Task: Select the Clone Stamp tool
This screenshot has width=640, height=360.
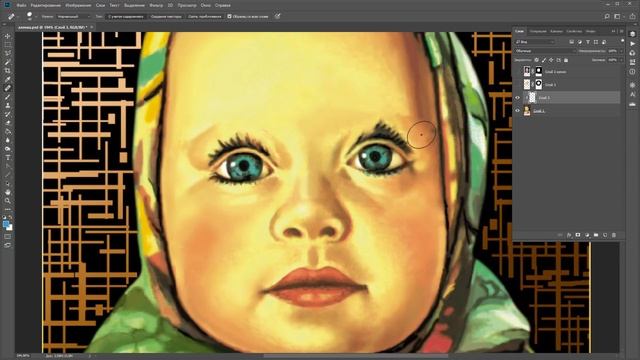Action: pyautogui.click(x=7, y=105)
